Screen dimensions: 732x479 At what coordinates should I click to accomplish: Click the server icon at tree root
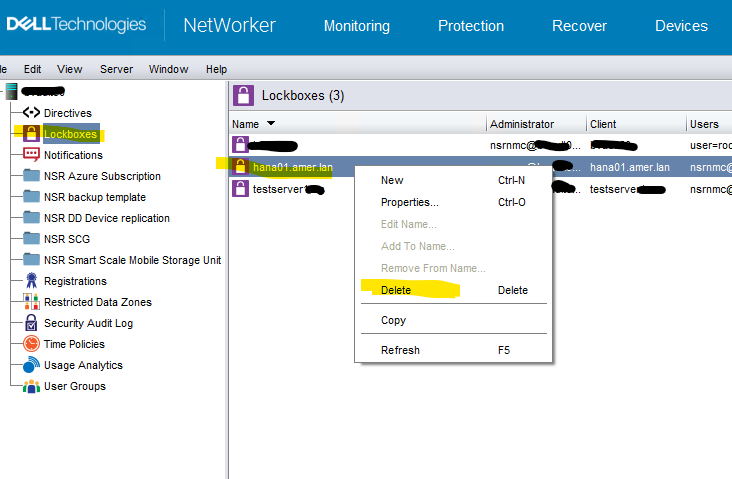[12, 92]
